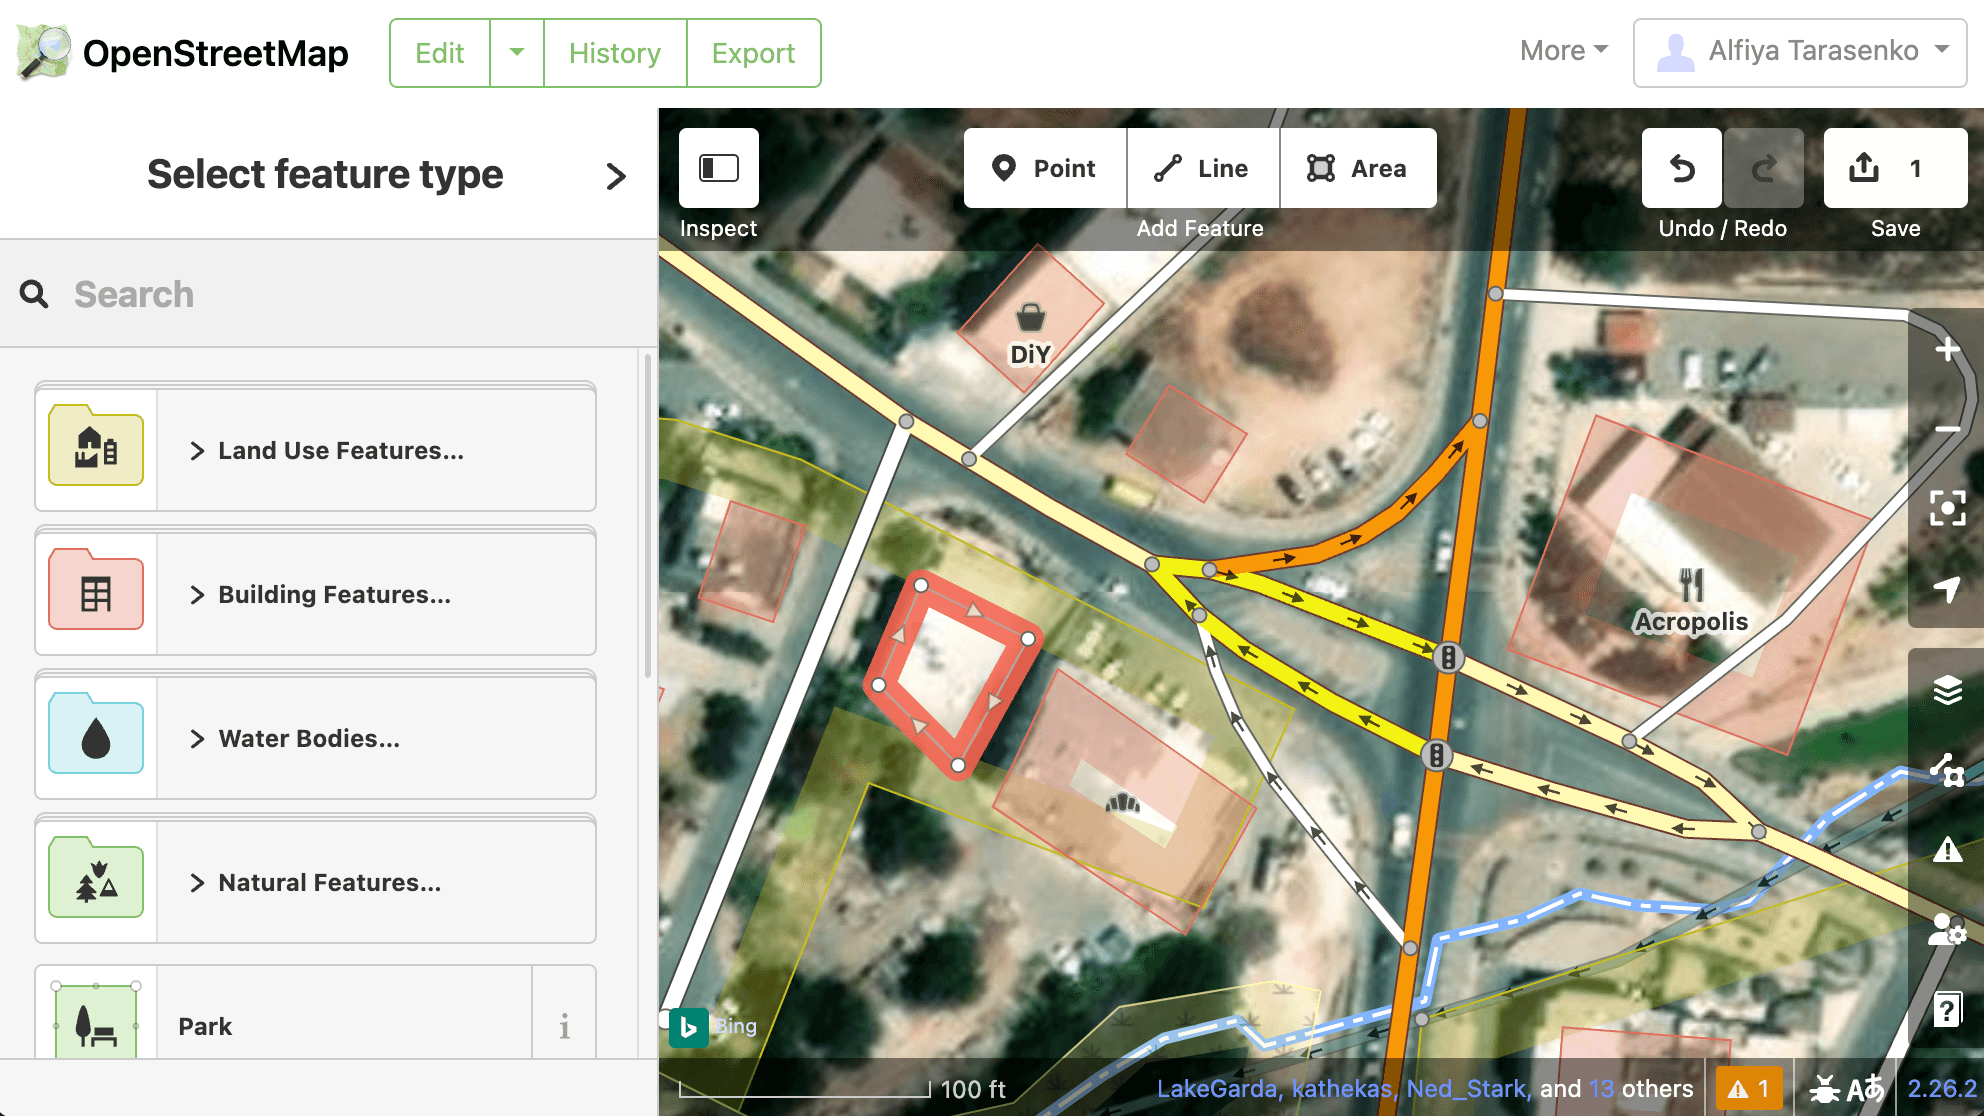Image resolution: width=1984 pixels, height=1116 pixels.
Task: Open the translation help icon
Action: coord(1866,1088)
